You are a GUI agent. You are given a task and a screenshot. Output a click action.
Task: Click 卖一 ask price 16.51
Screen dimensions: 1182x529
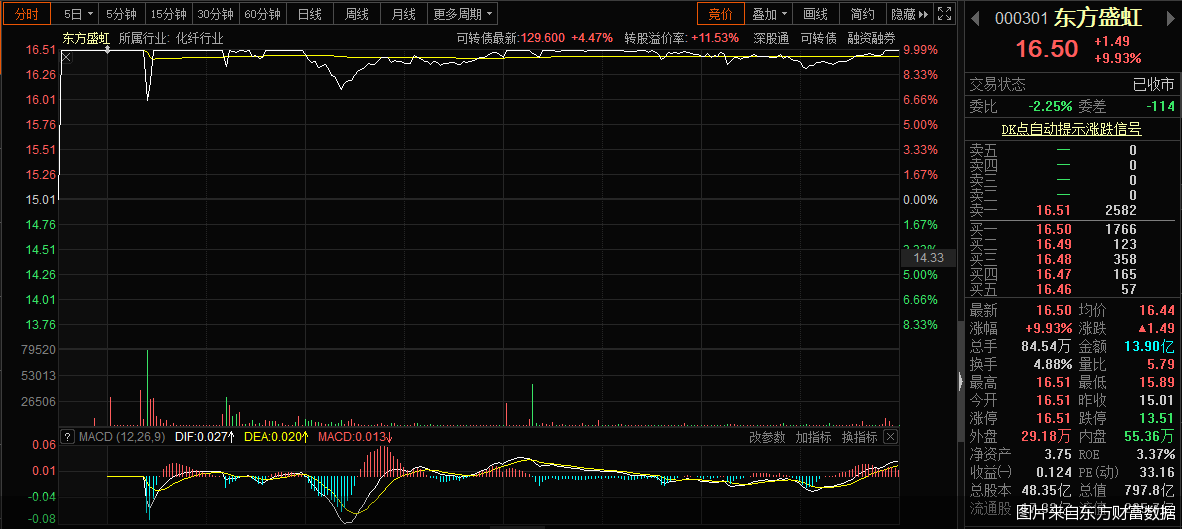click(1053, 210)
